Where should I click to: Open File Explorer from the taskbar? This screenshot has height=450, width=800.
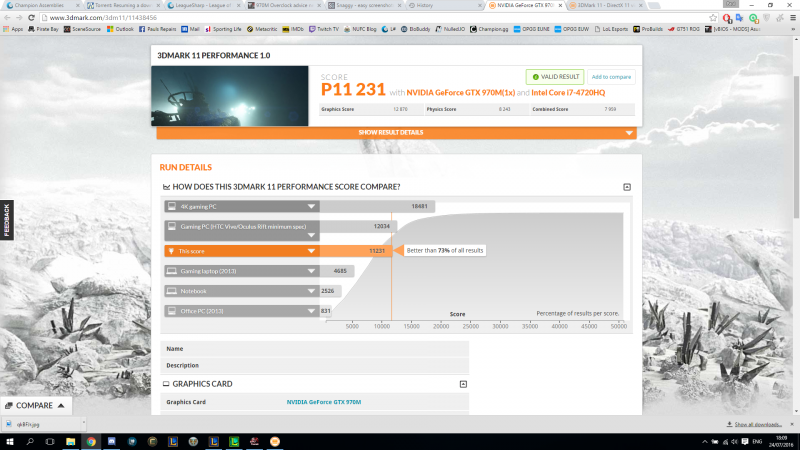70,441
